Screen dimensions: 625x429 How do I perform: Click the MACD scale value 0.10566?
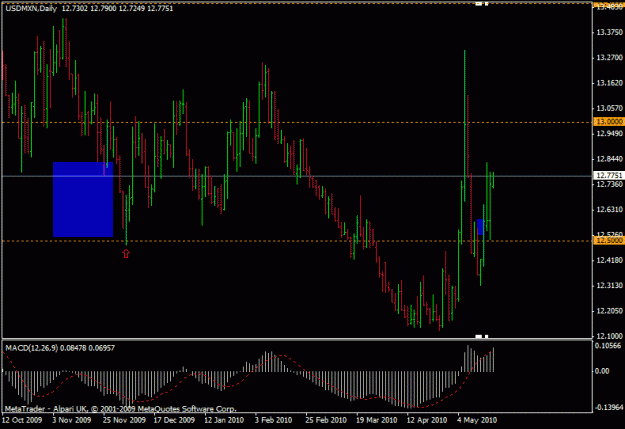608,346
